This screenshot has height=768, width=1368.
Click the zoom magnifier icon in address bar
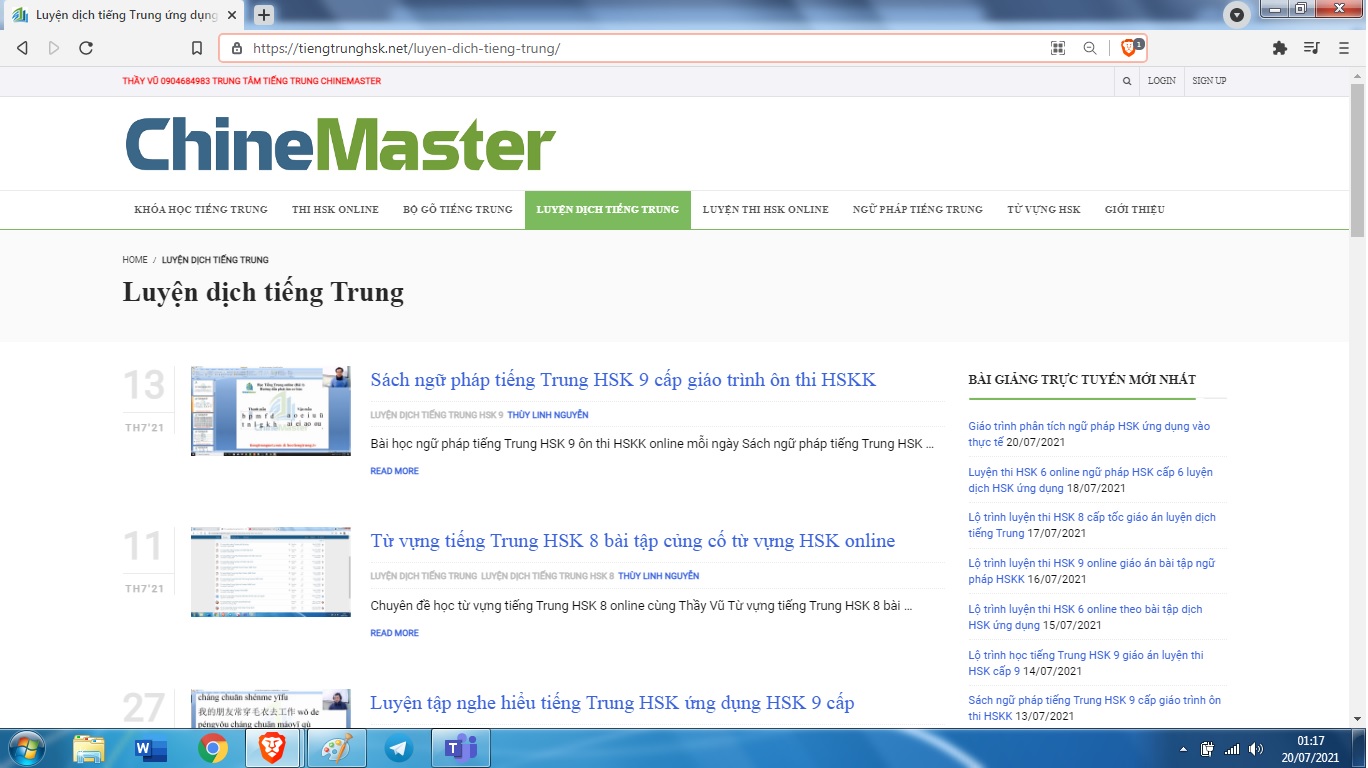pos(1090,48)
